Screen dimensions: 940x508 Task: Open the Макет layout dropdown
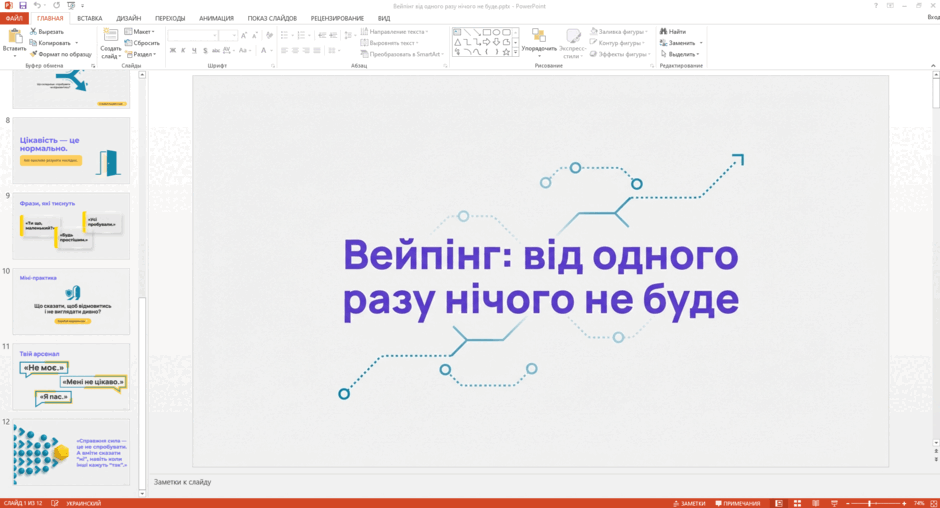click(140, 31)
